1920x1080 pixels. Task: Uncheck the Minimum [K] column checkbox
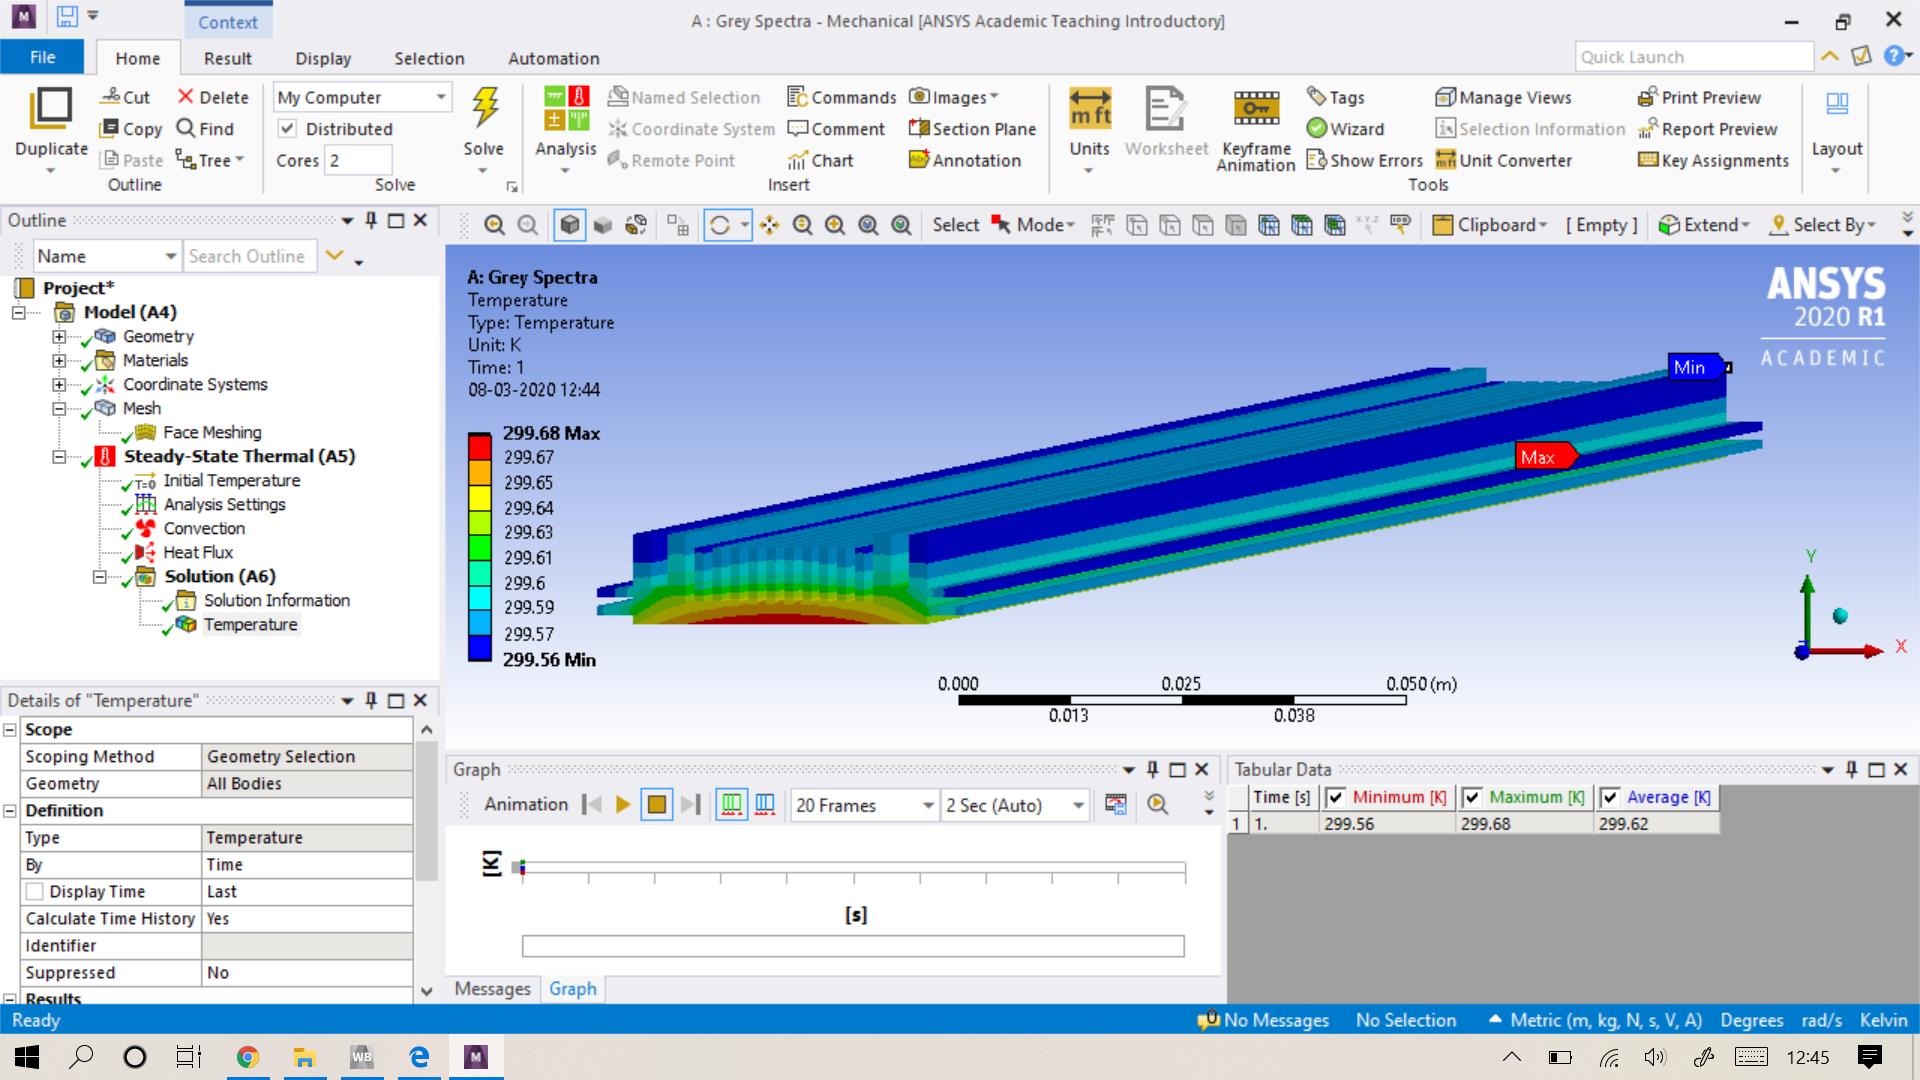click(1335, 797)
